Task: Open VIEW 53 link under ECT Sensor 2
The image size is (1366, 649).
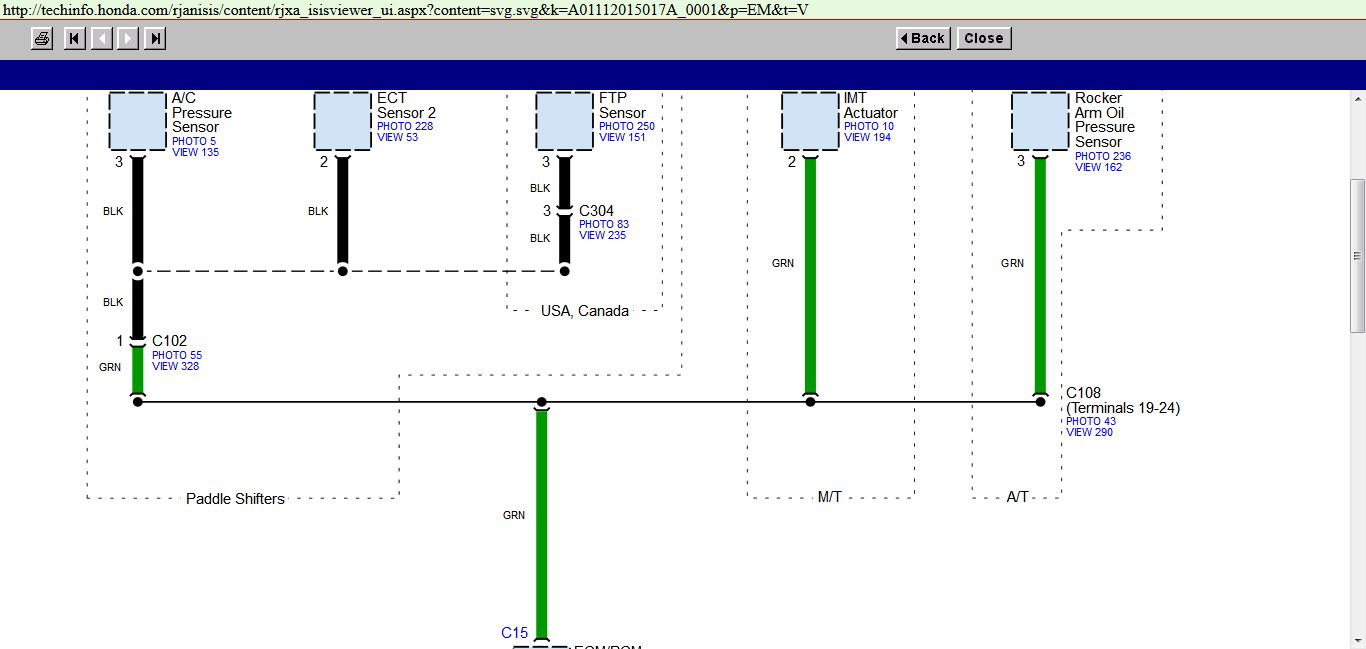Action: pos(397,137)
